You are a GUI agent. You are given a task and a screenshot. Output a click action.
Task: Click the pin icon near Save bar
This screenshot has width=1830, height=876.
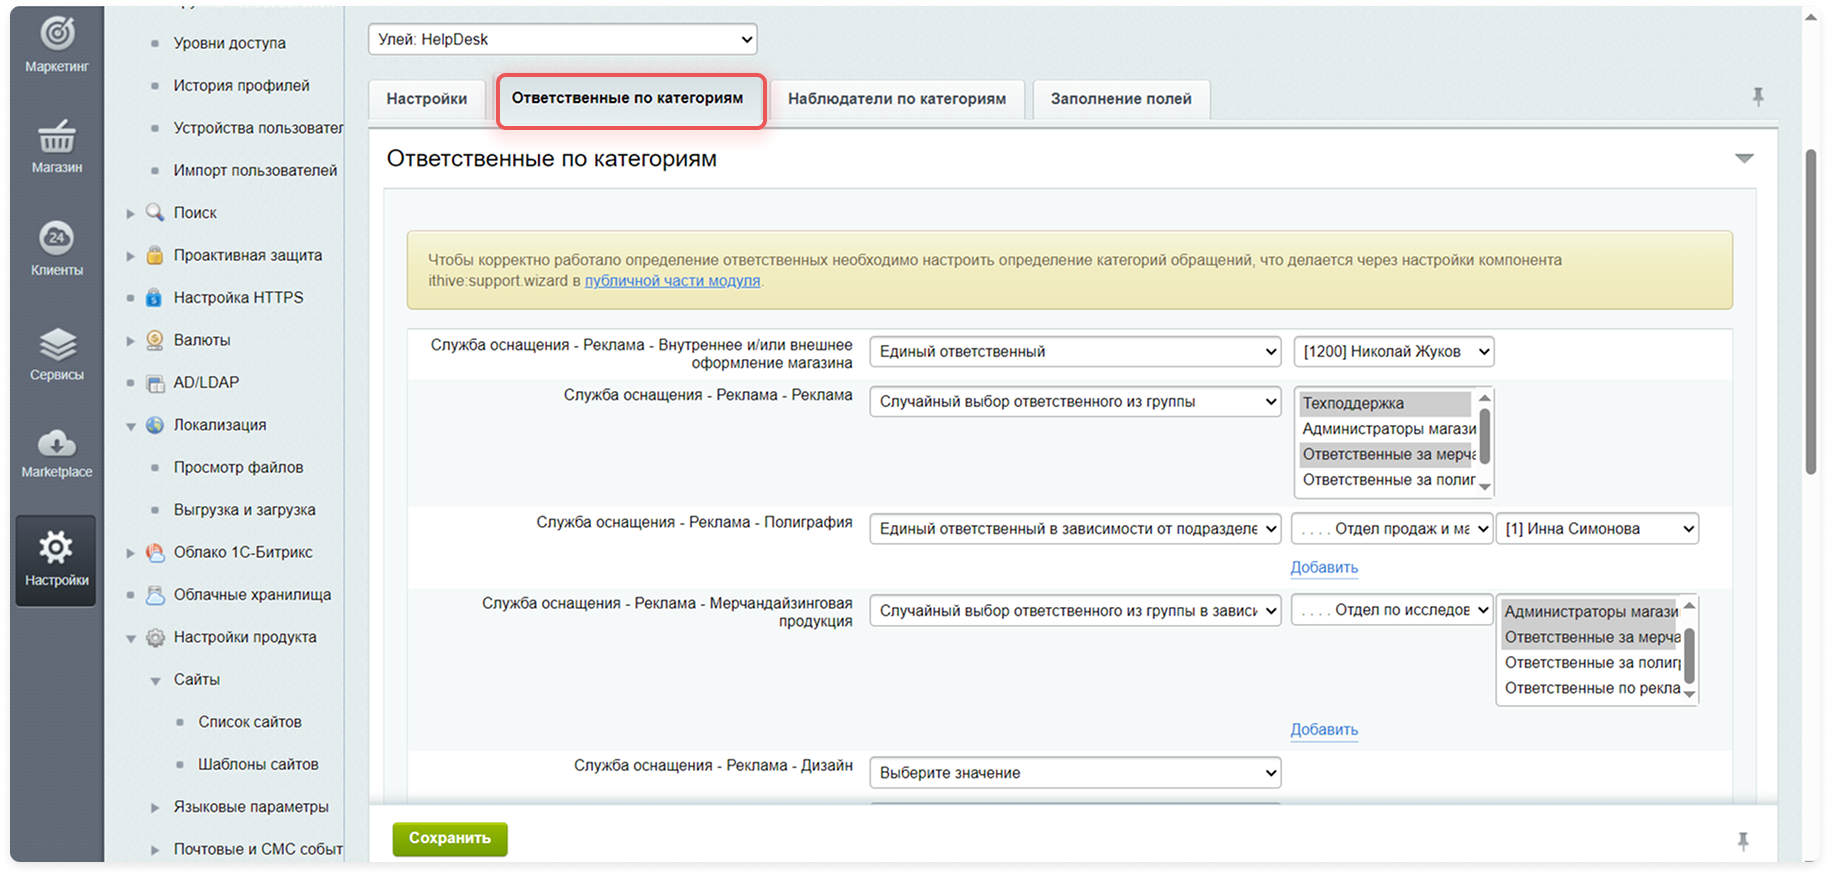click(x=1743, y=841)
